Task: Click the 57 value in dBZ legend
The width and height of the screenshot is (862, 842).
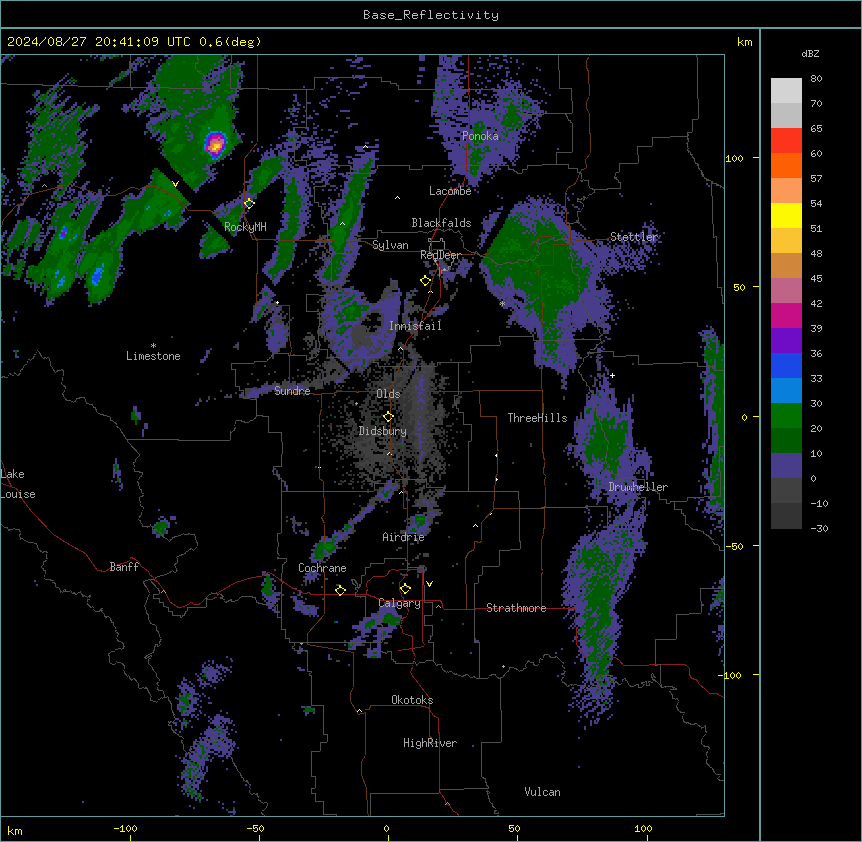Action: coord(816,179)
